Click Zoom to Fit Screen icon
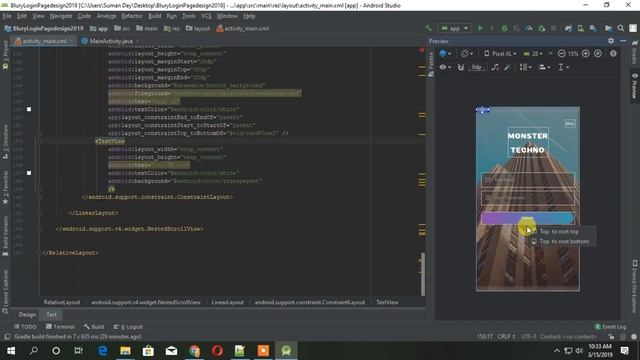This screenshot has height=360, width=640. click(x=598, y=53)
